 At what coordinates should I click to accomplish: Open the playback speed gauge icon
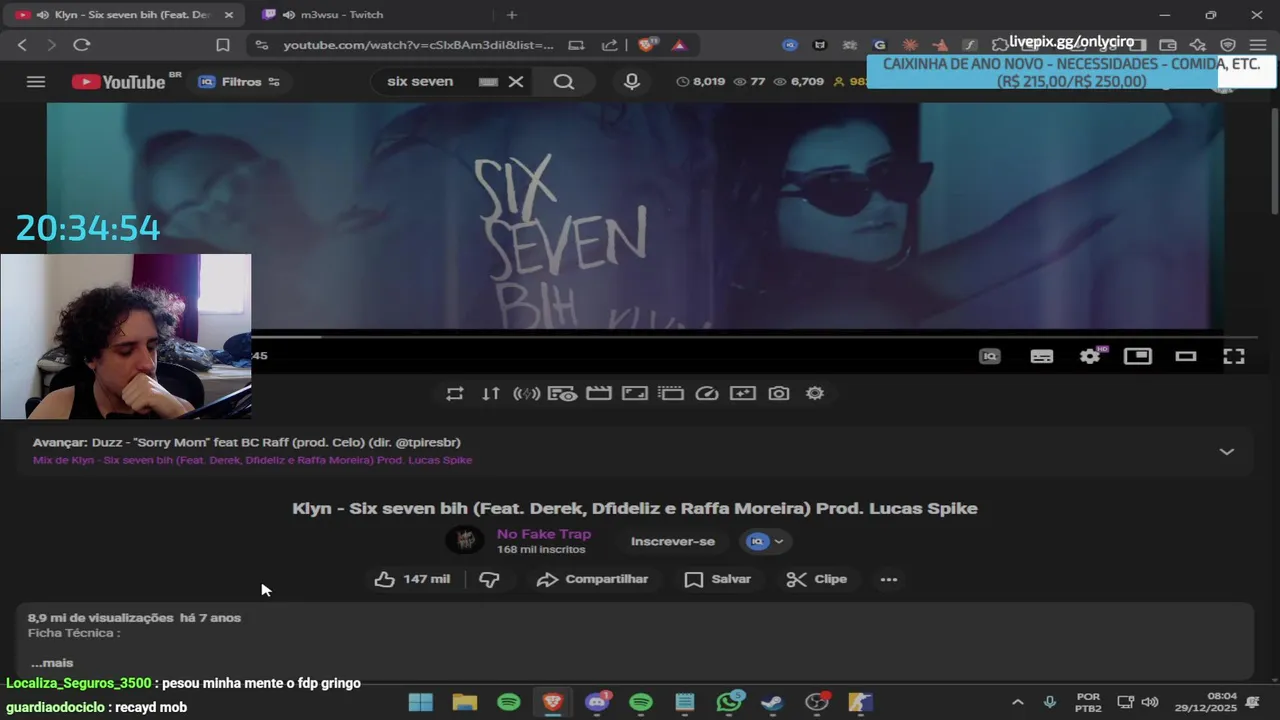click(707, 394)
